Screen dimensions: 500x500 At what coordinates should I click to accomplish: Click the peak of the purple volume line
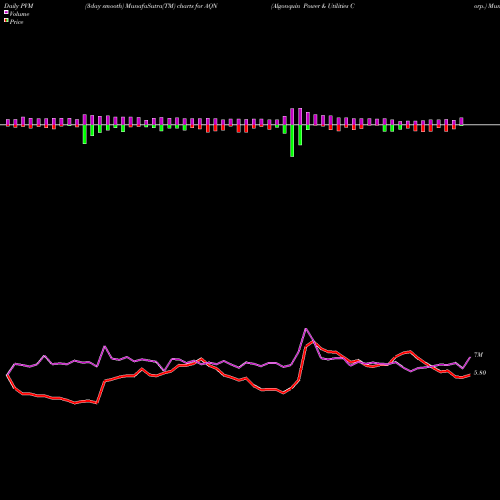(306, 329)
